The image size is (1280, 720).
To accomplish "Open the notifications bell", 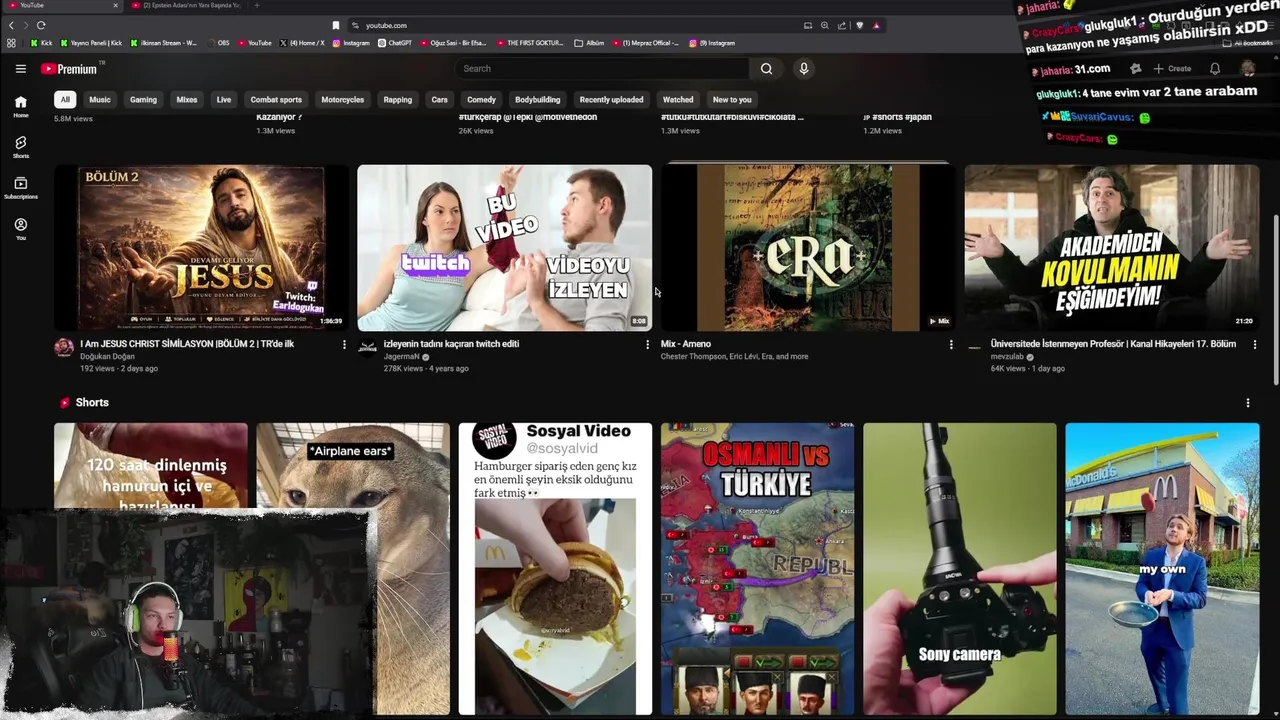I will point(1214,69).
